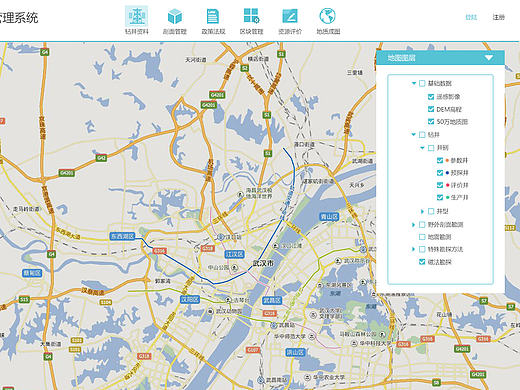Screen dimensions: 520x390
Task: Click the 横店街道 label on map
Action: click(x=258, y=59)
